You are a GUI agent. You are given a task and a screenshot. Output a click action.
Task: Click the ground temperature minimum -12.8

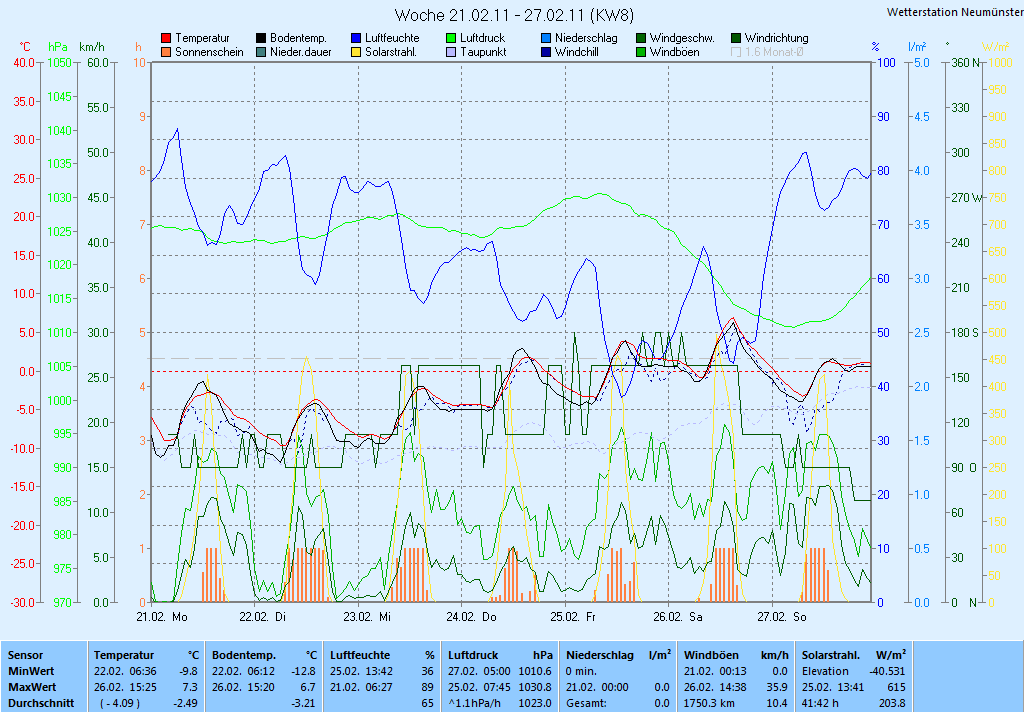[x=303, y=671]
